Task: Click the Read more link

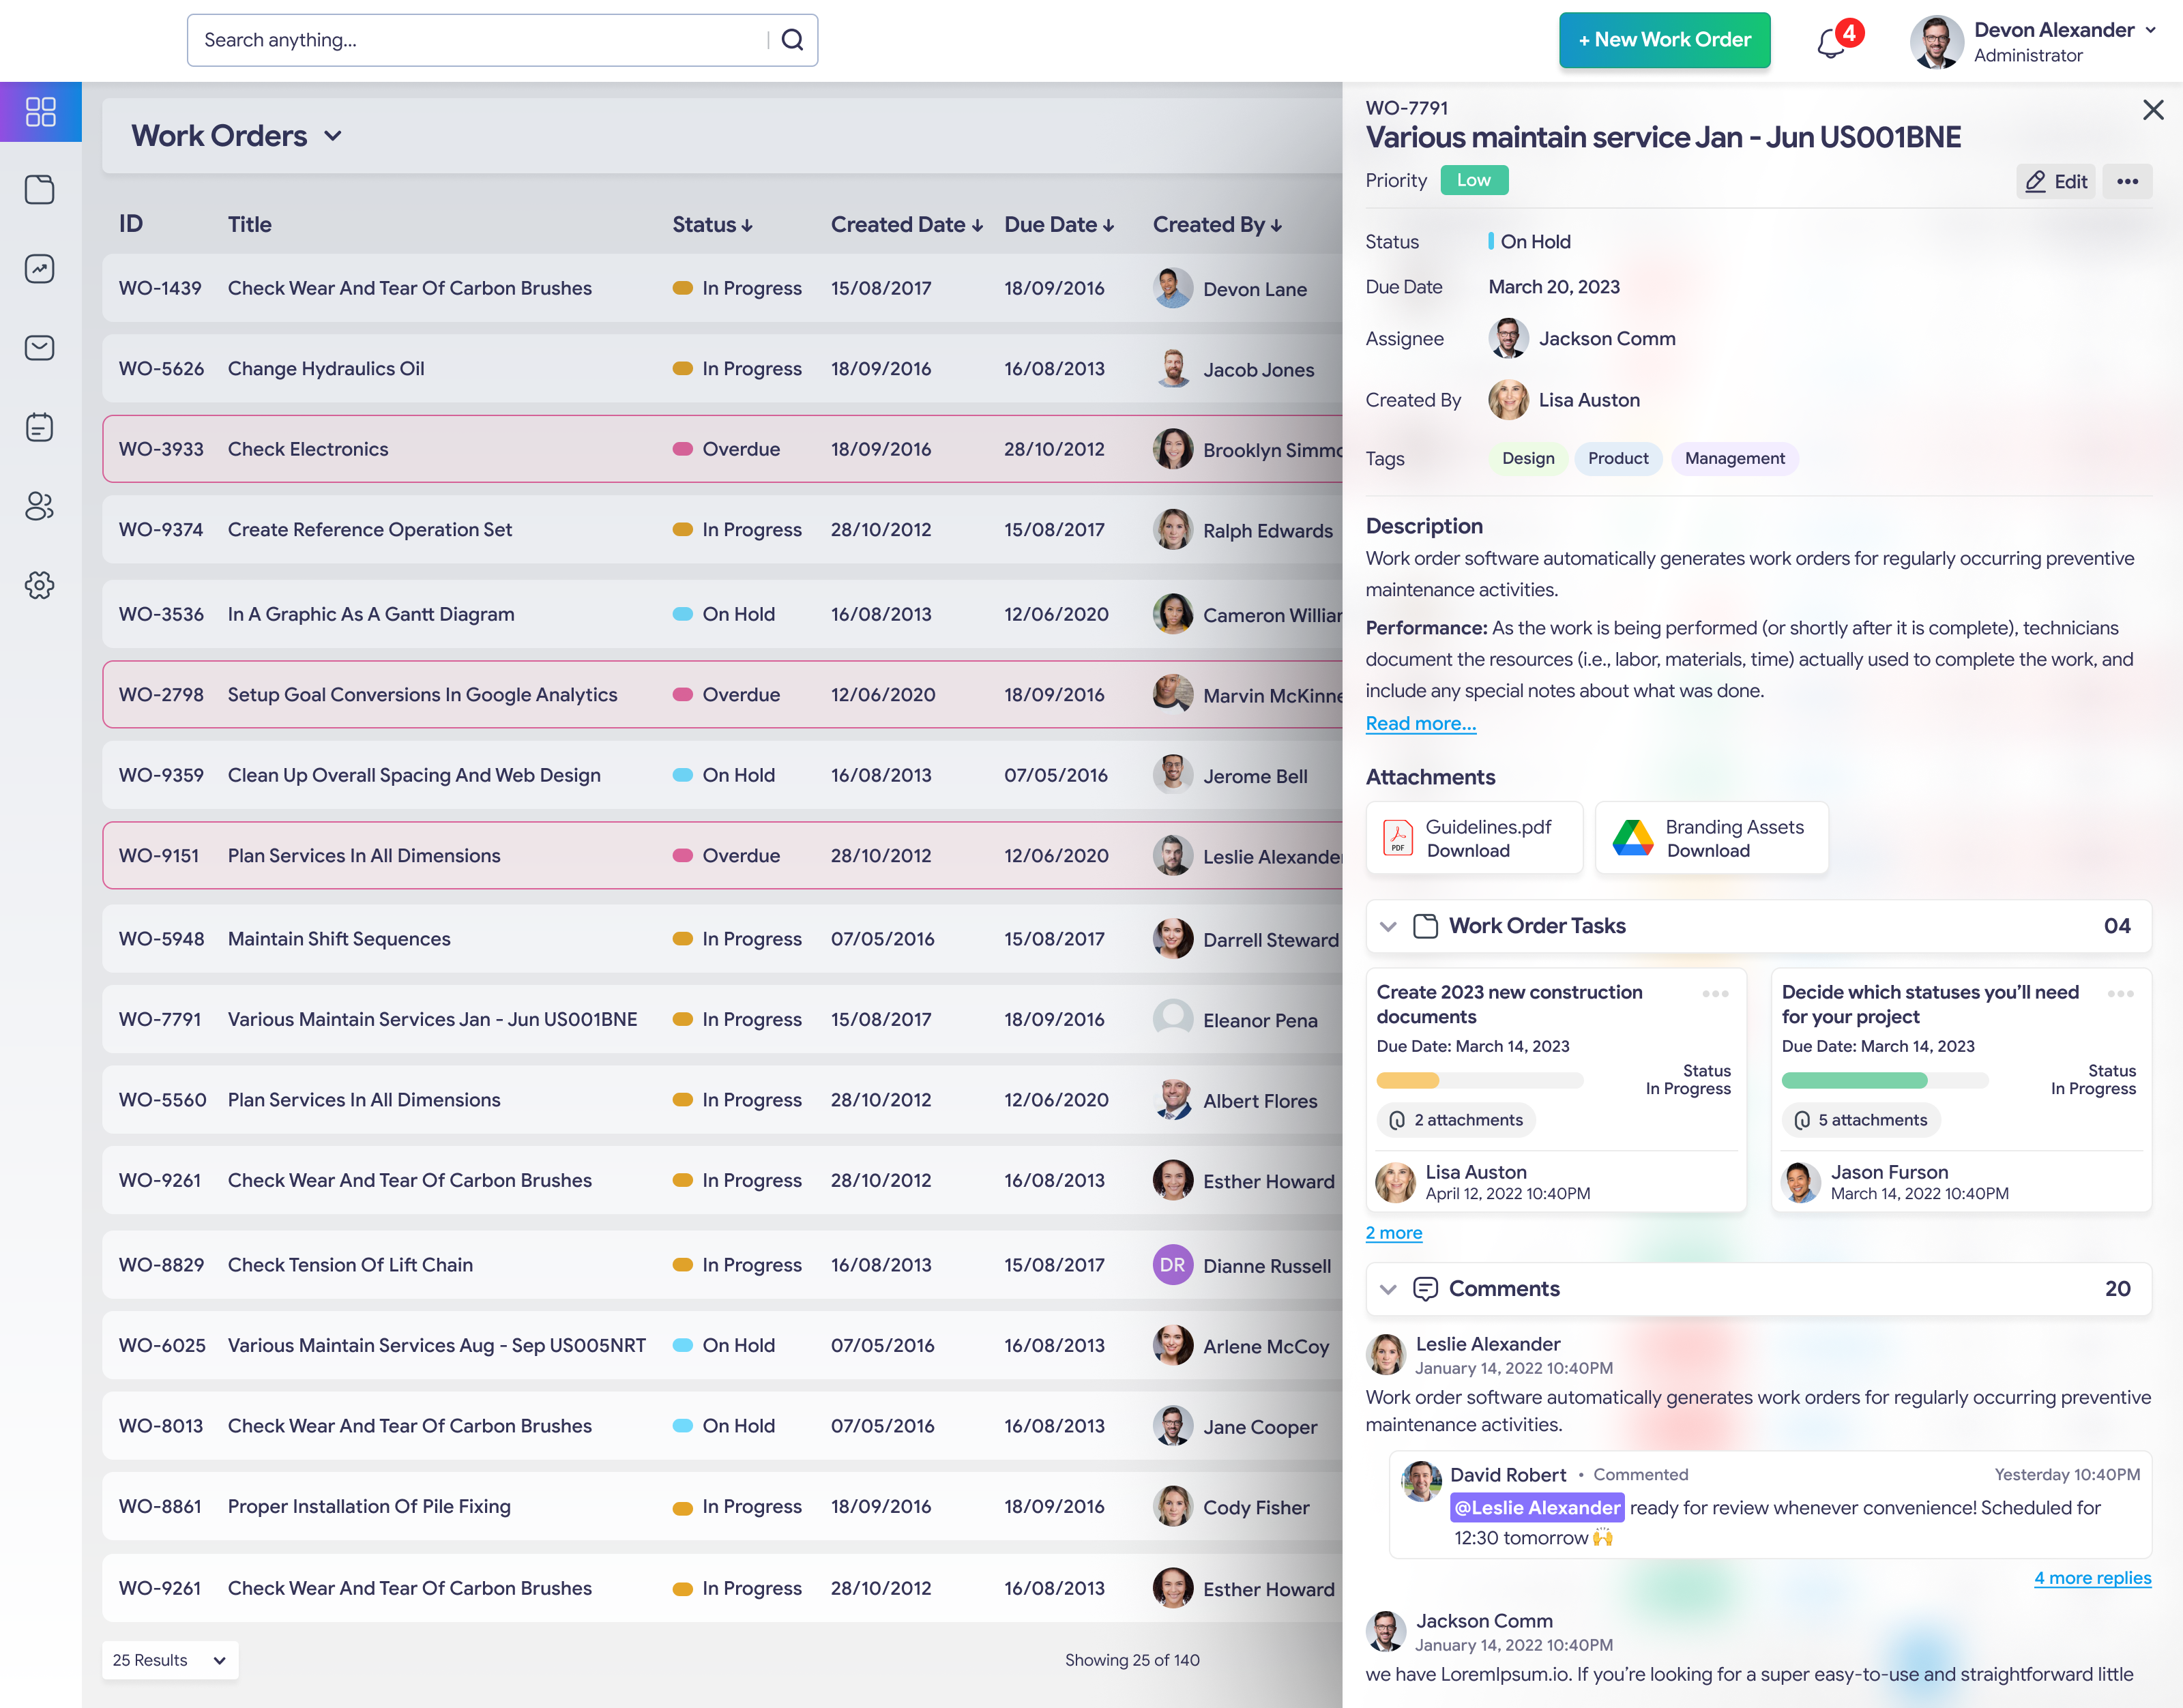Action: (x=1420, y=723)
